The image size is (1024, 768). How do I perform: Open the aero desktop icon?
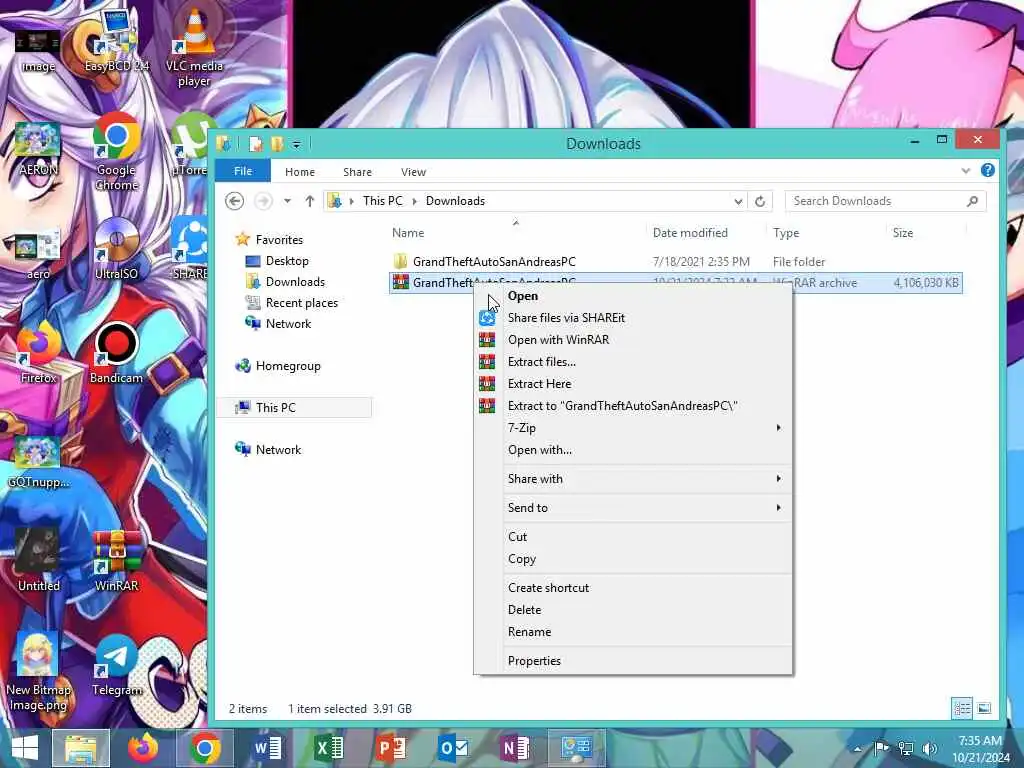pos(38,255)
